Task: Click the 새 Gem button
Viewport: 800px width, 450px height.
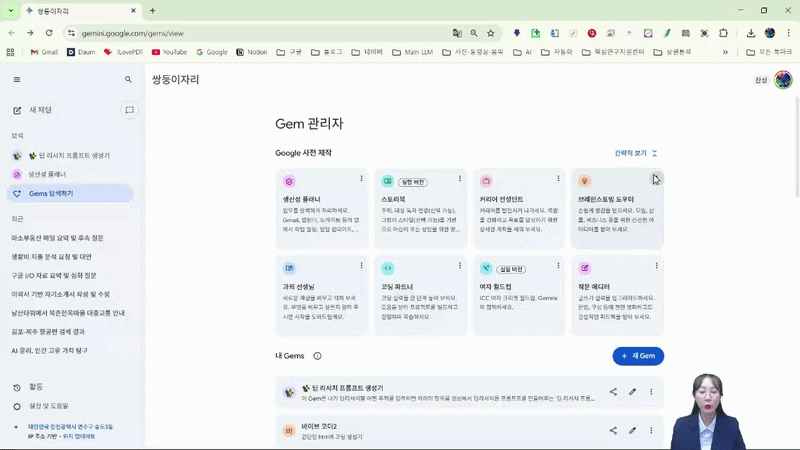Action: (638, 356)
